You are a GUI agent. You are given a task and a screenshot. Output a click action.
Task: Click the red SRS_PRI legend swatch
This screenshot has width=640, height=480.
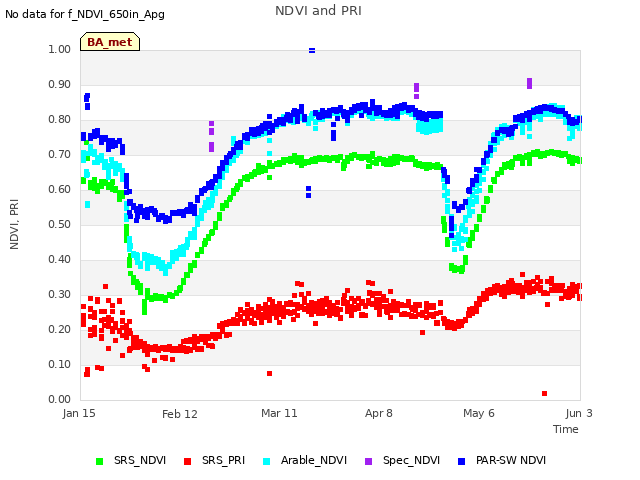(x=187, y=461)
